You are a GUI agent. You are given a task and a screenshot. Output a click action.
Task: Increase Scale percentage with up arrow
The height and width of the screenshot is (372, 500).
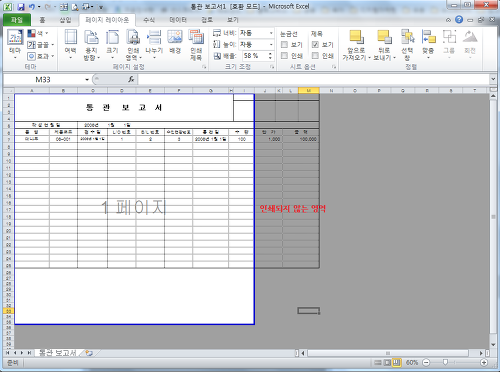[x=270, y=53]
